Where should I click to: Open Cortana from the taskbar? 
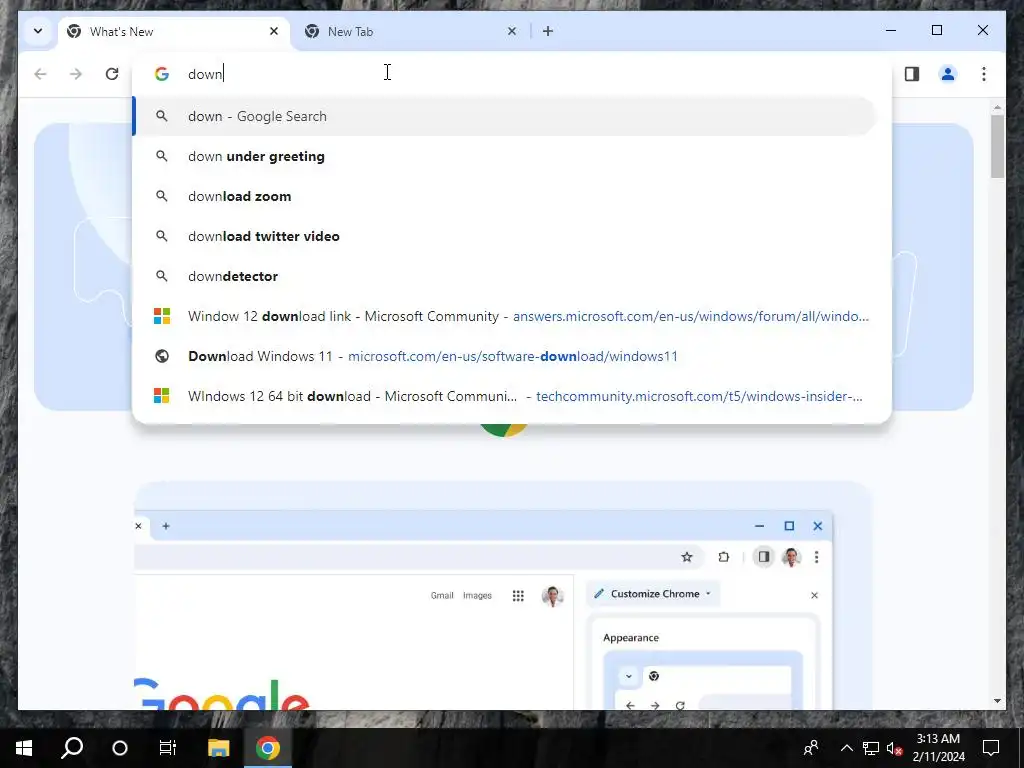[120, 748]
